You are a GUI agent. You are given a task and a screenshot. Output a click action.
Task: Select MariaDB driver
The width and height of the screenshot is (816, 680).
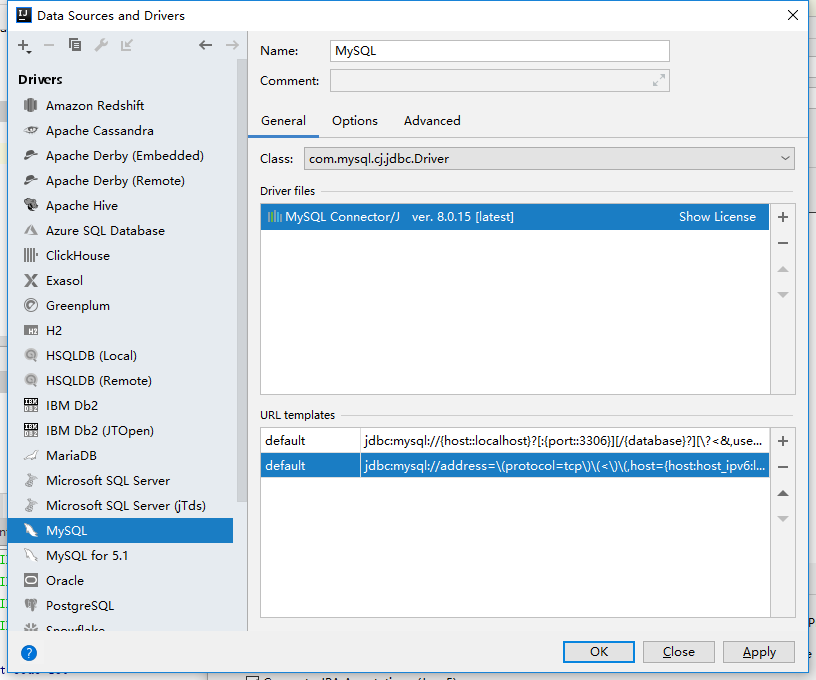pos(121,455)
